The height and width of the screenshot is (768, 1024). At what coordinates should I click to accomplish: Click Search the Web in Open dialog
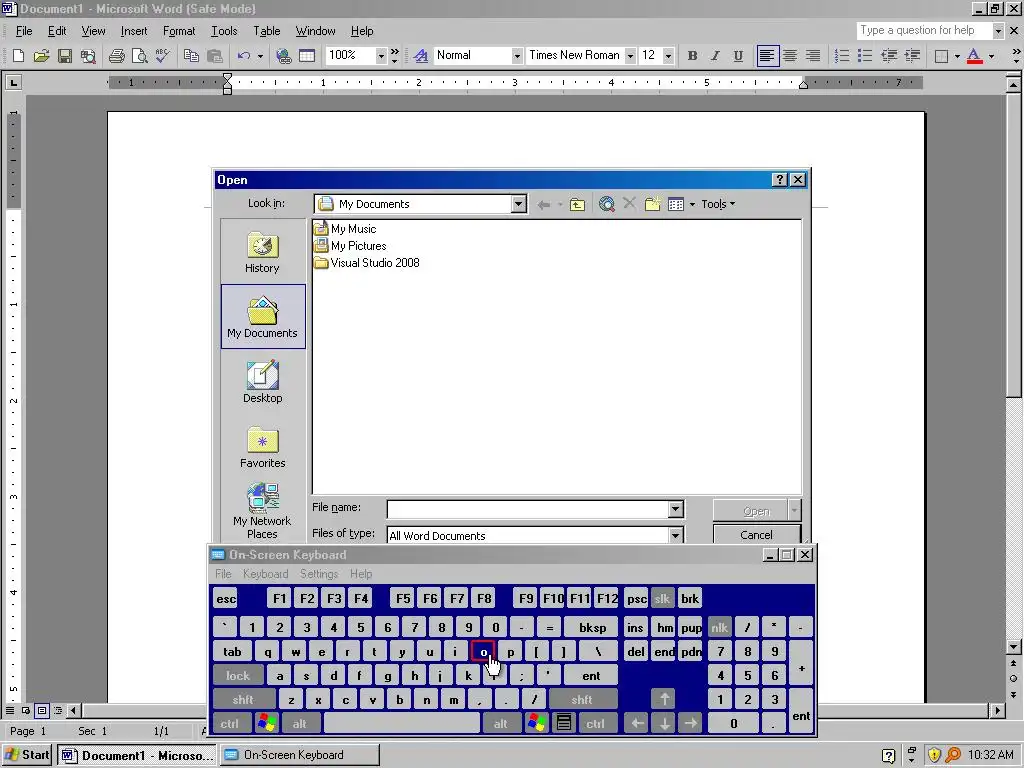point(607,204)
